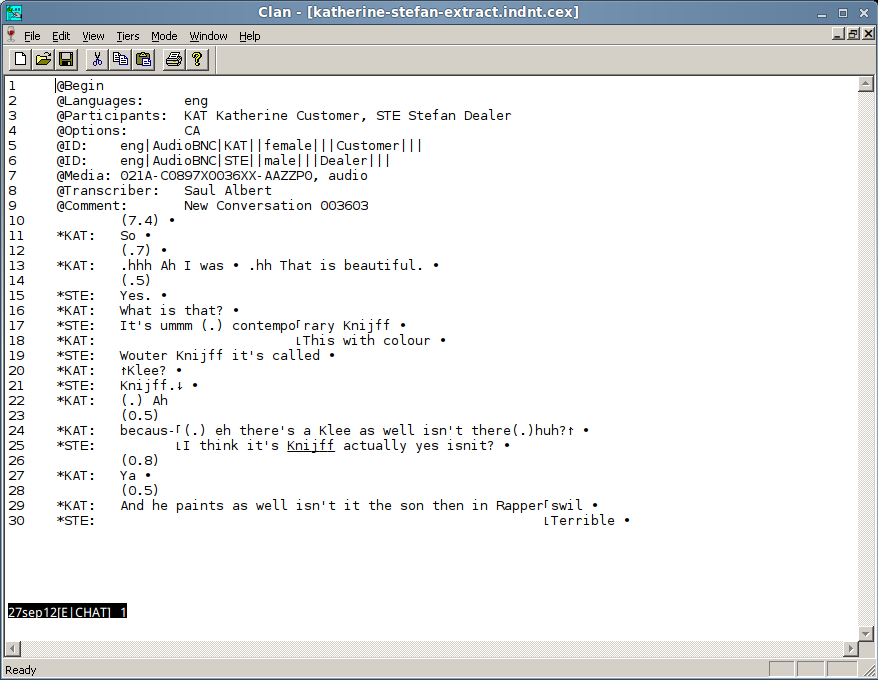Open a file using folder icon
Image resolution: width=878 pixels, height=680 pixels.
[x=43, y=59]
